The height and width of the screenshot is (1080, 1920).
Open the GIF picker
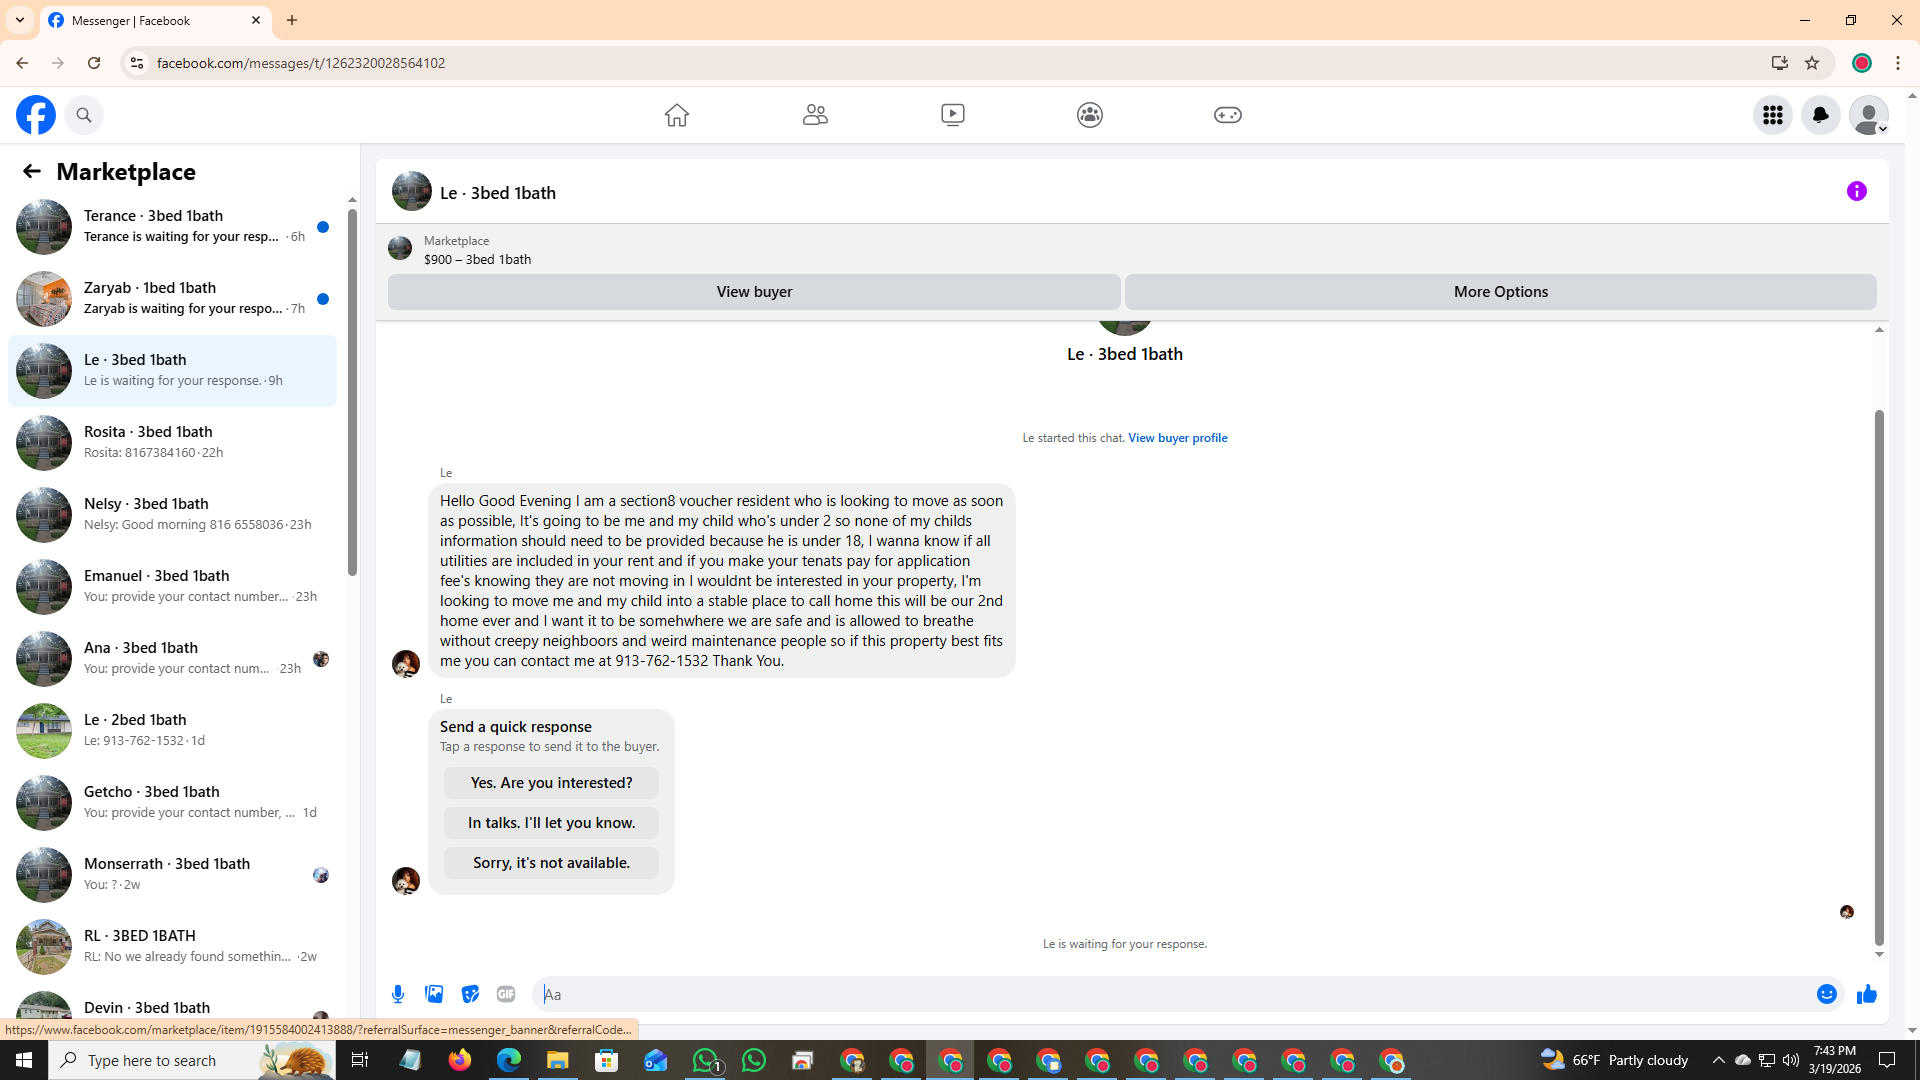pyautogui.click(x=506, y=994)
